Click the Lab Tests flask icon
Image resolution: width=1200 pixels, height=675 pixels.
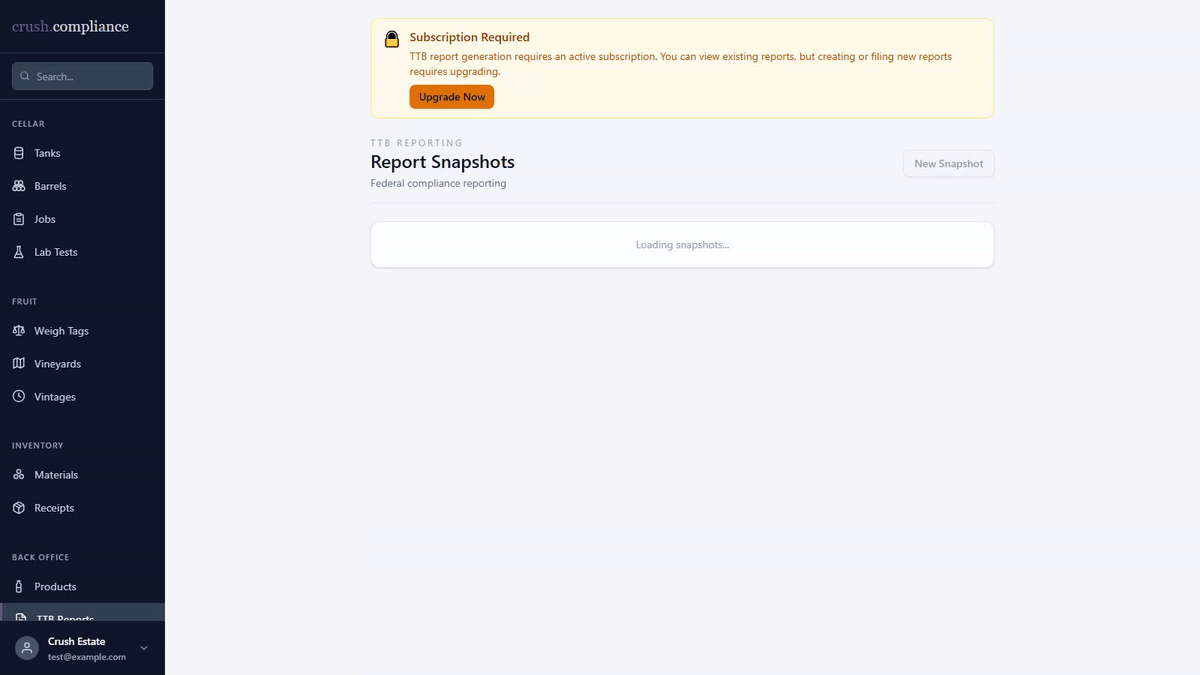[x=18, y=252]
